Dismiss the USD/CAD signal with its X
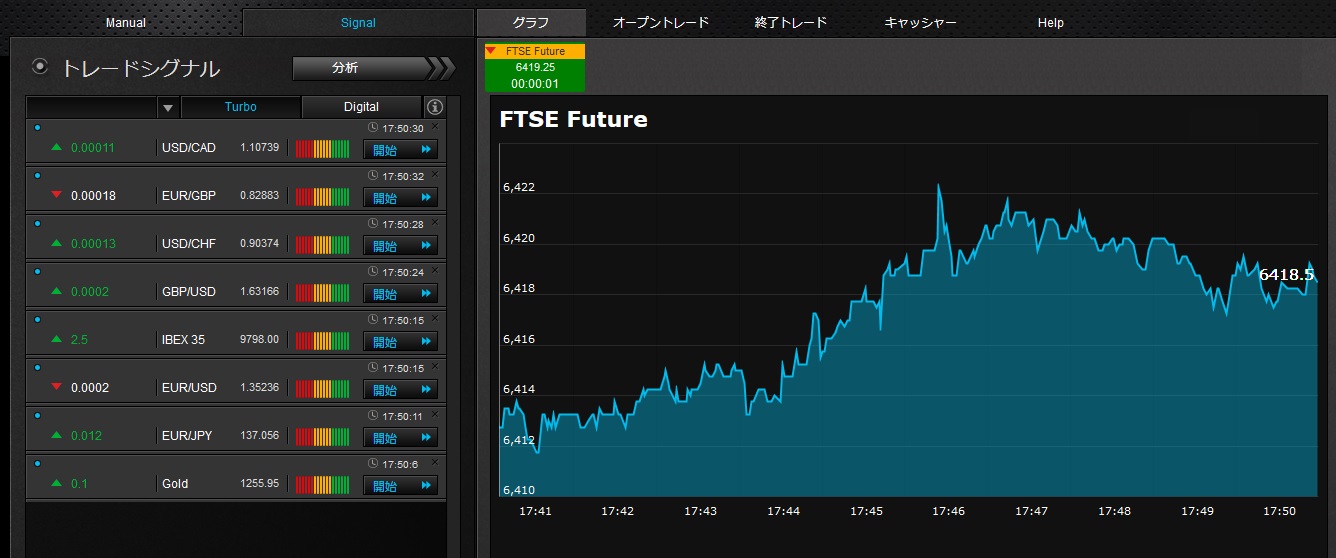 pos(435,125)
